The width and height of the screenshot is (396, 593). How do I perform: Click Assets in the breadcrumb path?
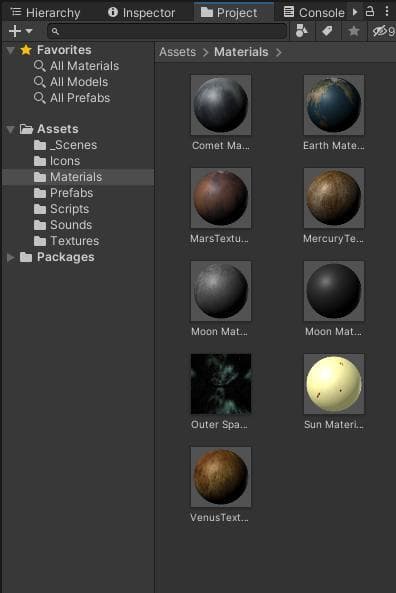(177, 52)
